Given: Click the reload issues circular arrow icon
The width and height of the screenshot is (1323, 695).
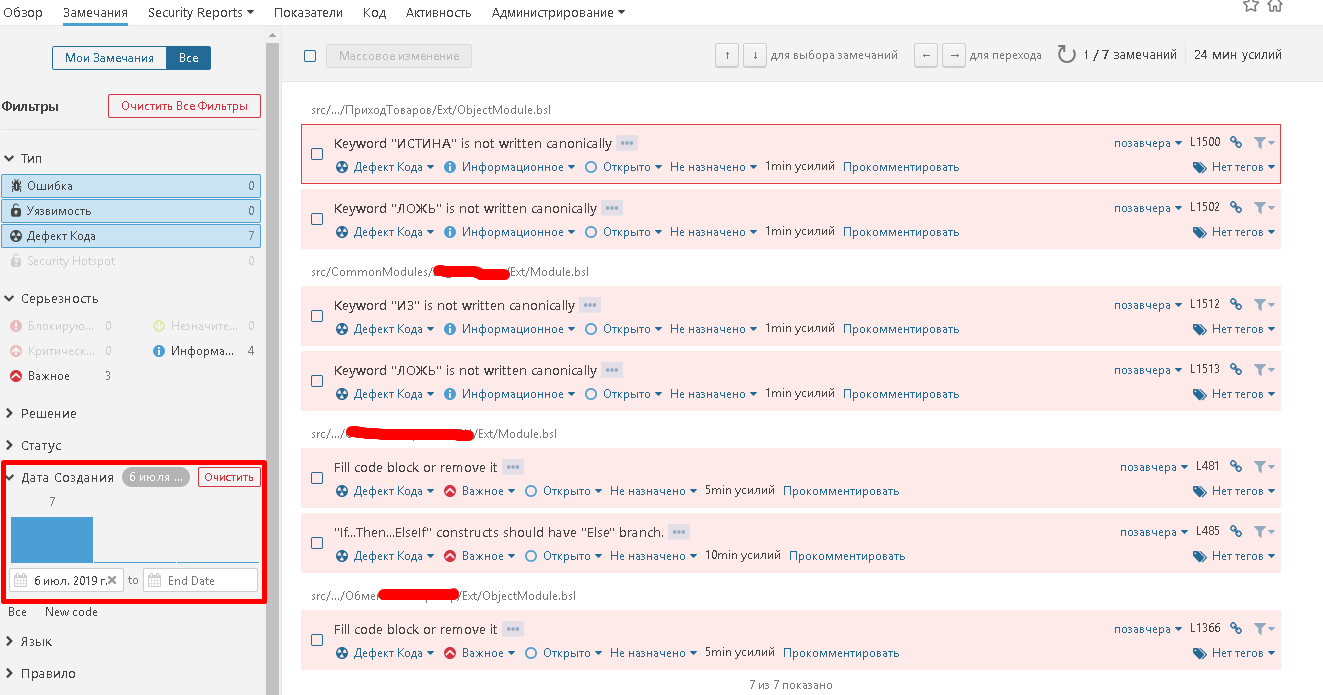Looking at the screenshot, I should click(x=1067, y=55).
